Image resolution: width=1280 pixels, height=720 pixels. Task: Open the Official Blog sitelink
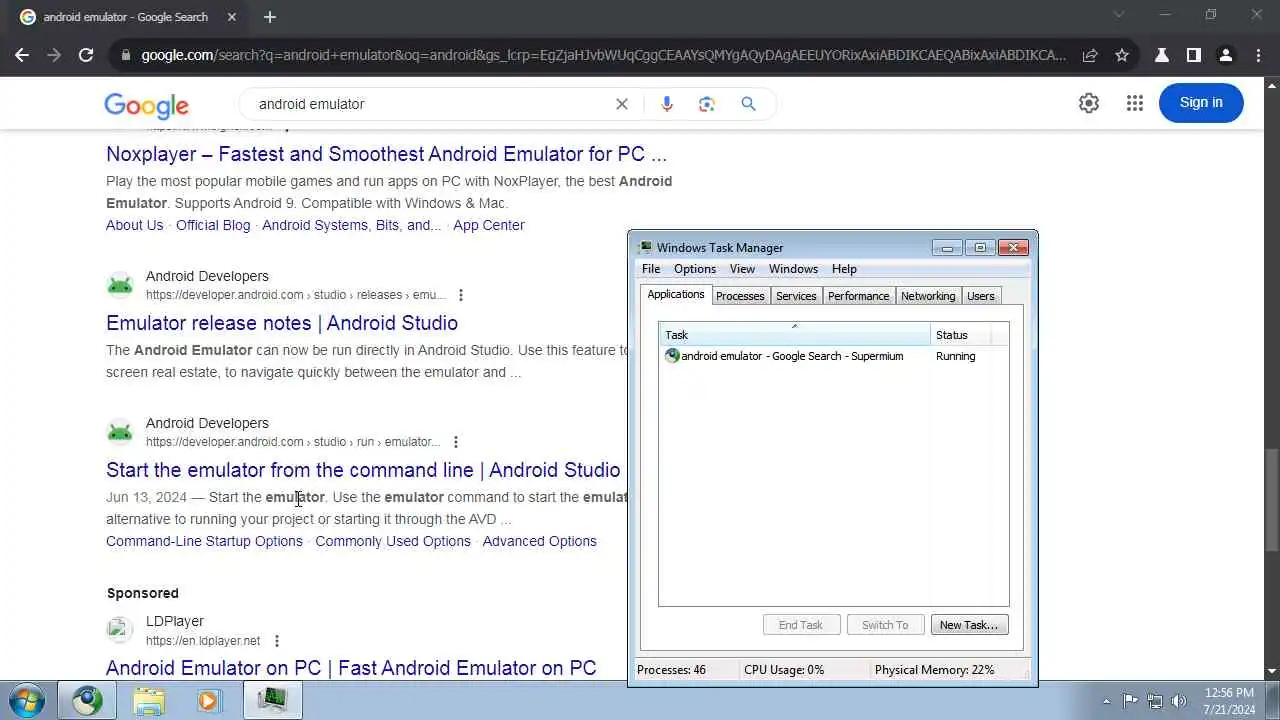coord(213,225)
